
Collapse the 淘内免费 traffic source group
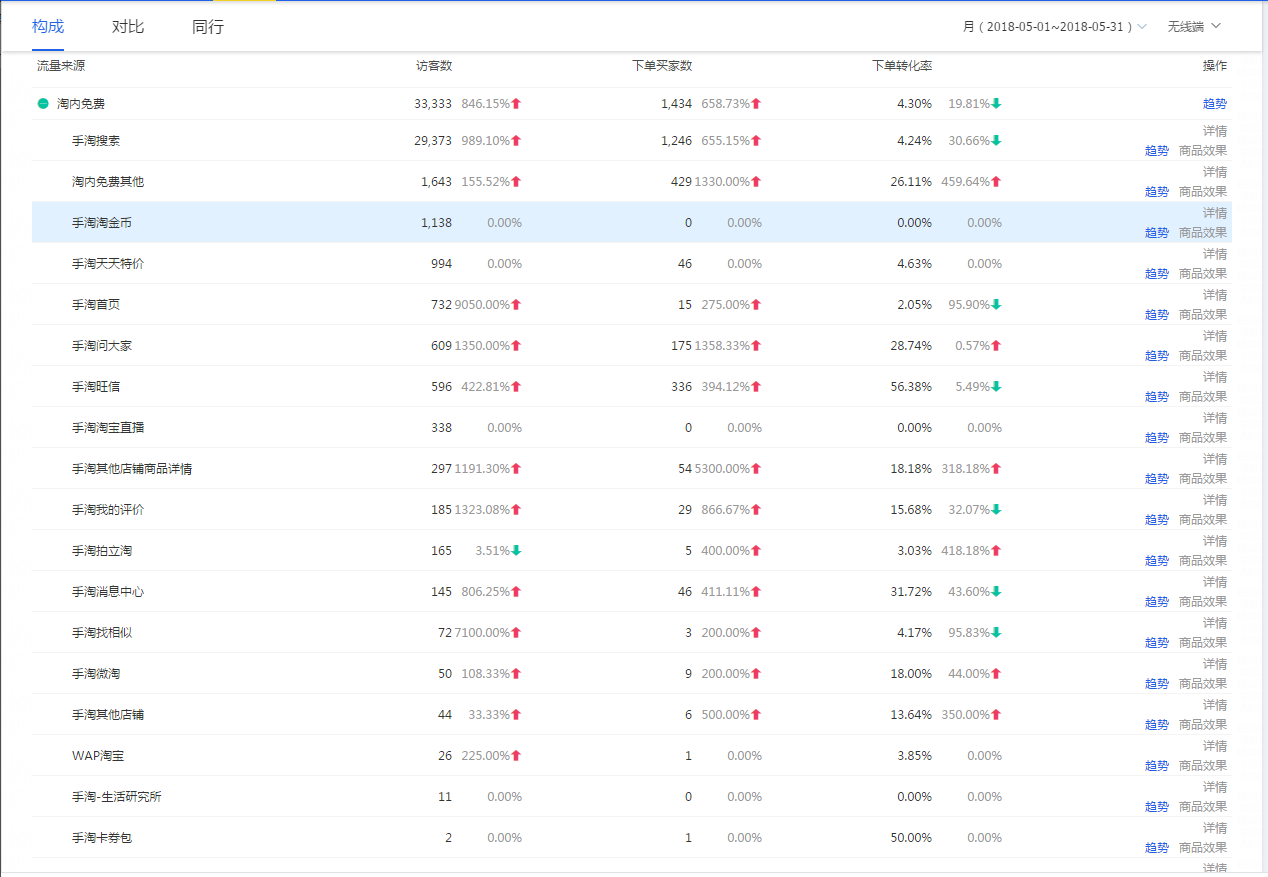[43, 104]
